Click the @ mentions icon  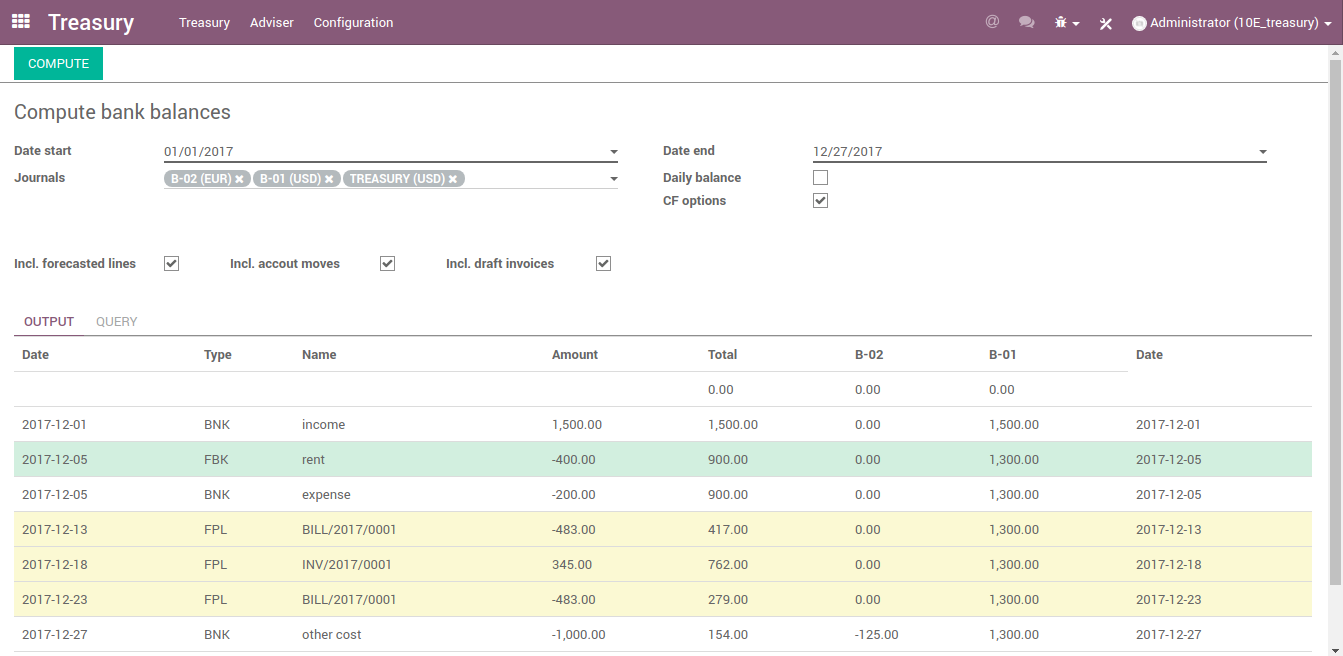[x=992, y=22]
